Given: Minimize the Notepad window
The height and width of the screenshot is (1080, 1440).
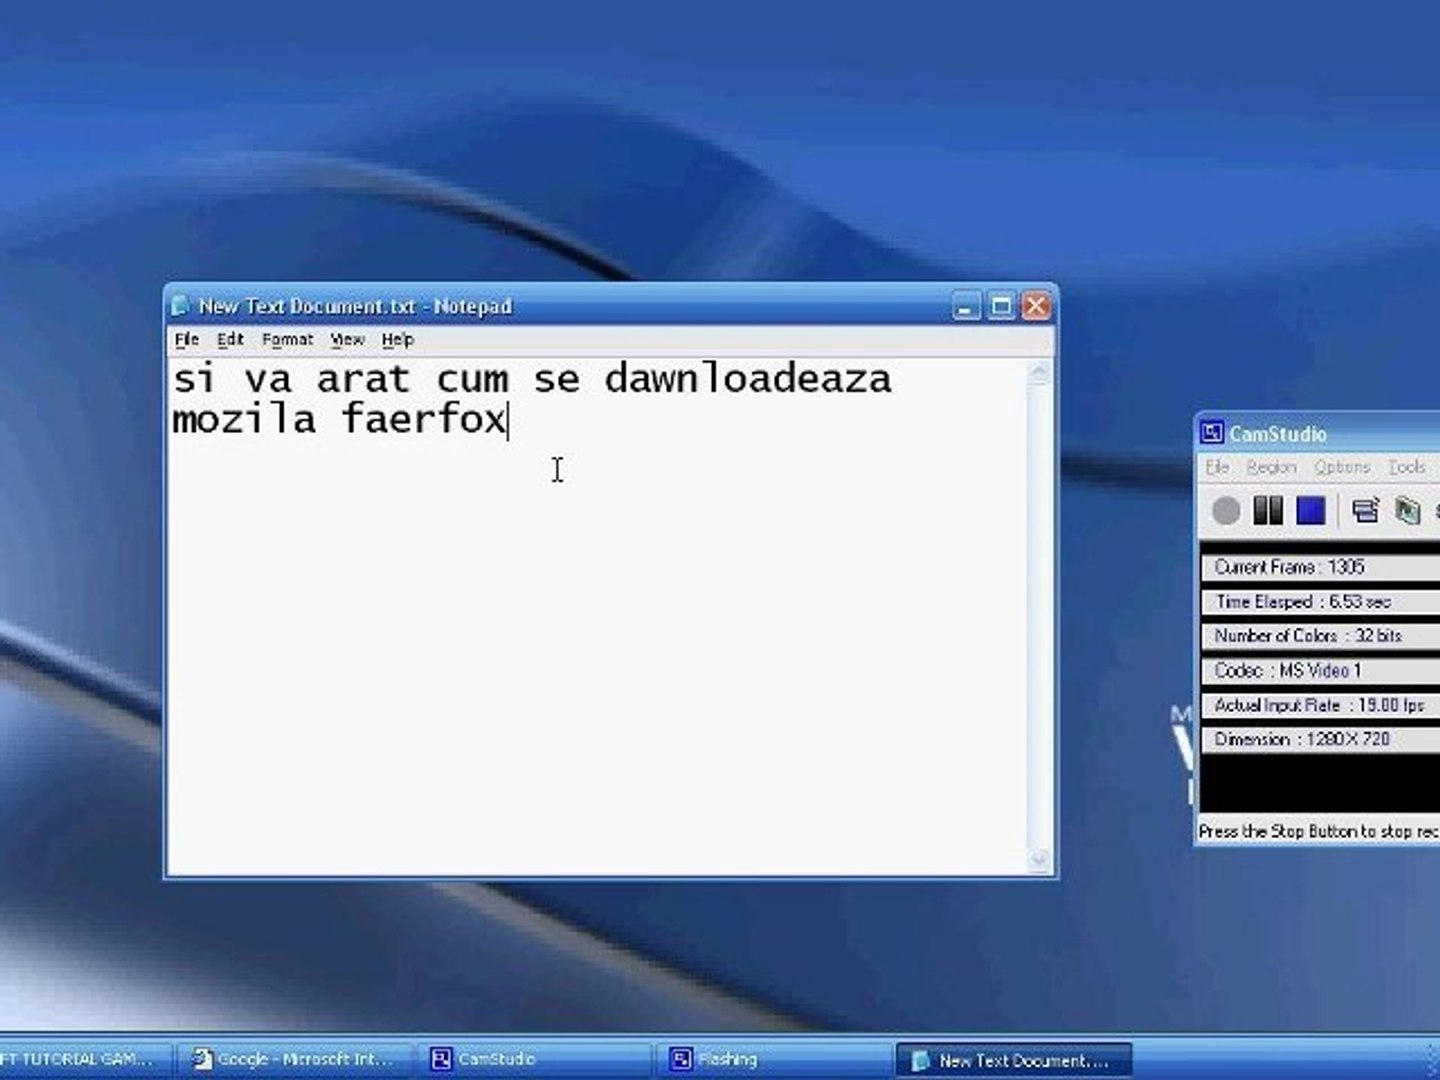Looking at the screenshot, I should pos(966,306).
